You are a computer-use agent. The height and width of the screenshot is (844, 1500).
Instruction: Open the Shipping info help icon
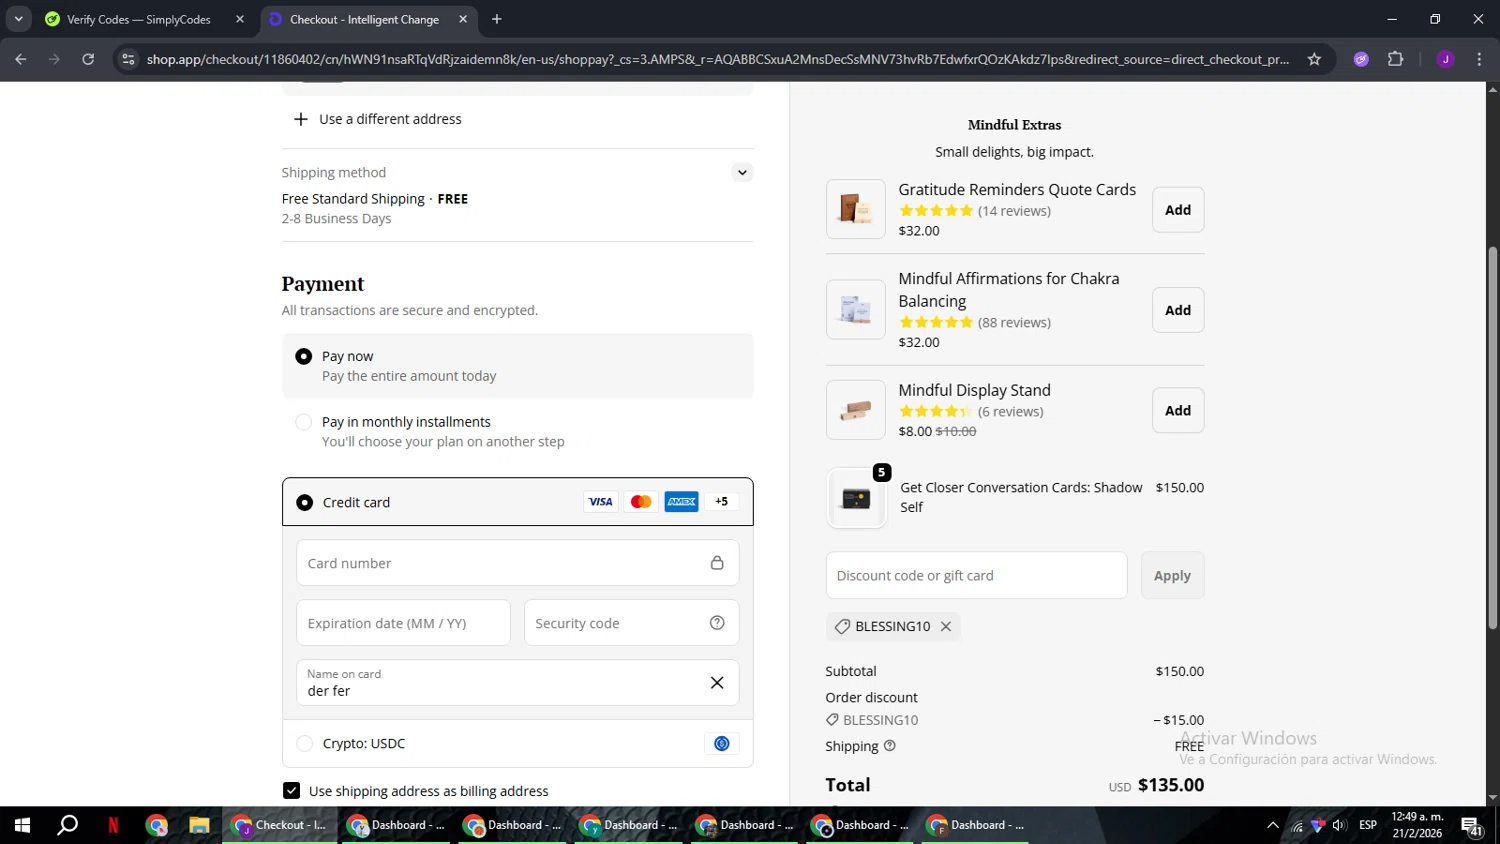click(890, 746)
